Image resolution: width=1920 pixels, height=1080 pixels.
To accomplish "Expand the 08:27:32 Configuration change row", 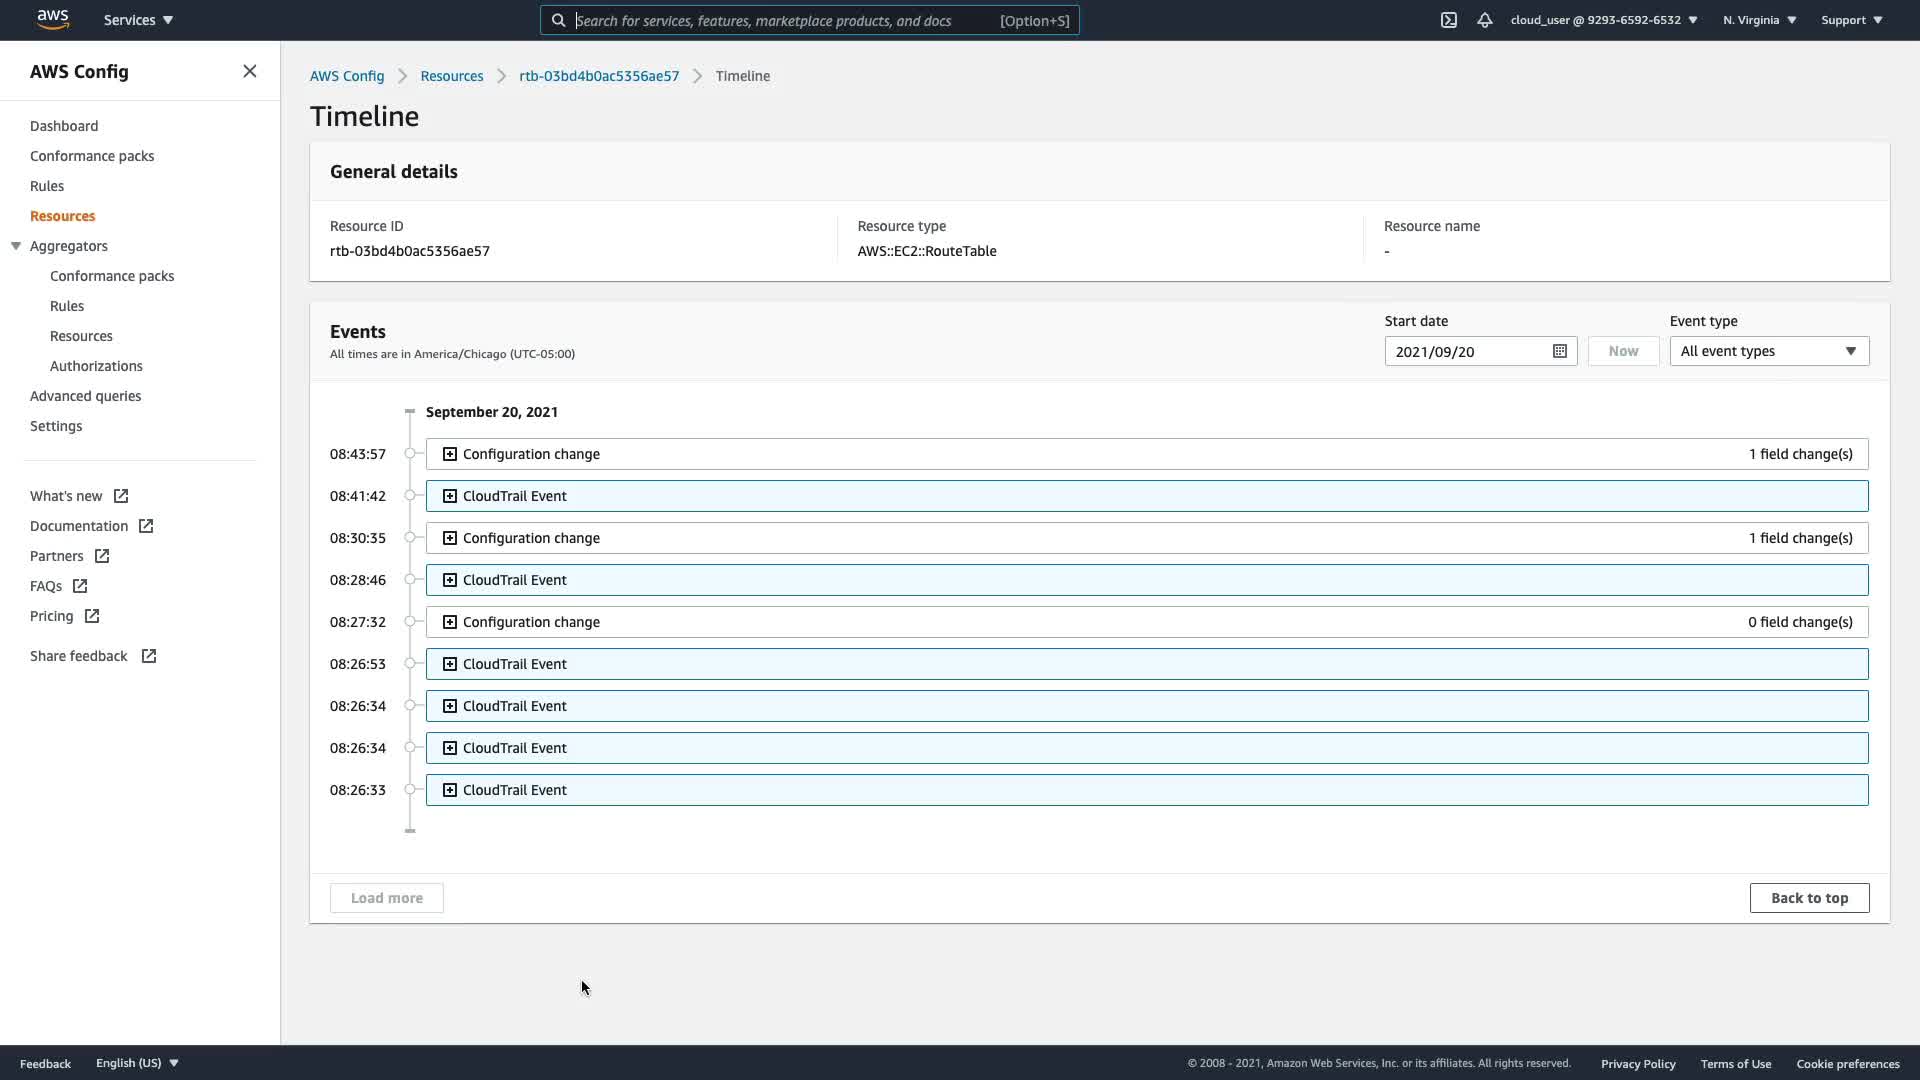I will [450, 622].
